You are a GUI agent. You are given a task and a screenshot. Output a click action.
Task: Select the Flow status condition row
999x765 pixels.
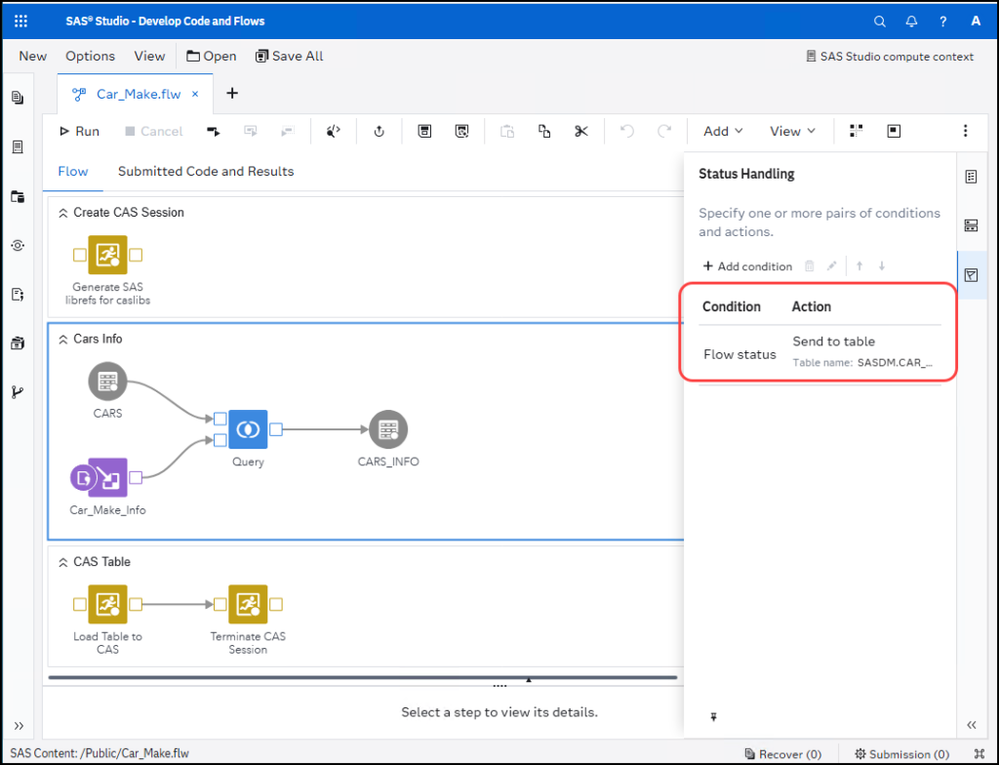coord(819,354)
